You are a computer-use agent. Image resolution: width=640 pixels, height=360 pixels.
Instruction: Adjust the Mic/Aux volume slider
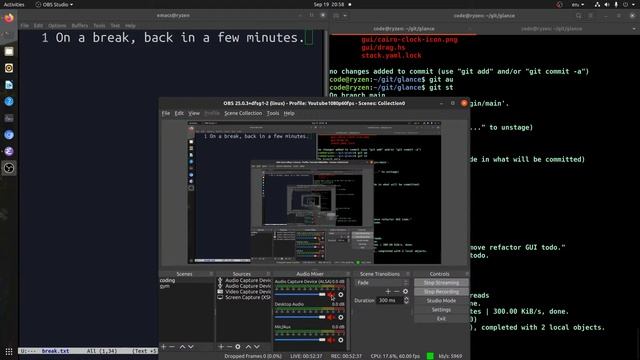300,340
